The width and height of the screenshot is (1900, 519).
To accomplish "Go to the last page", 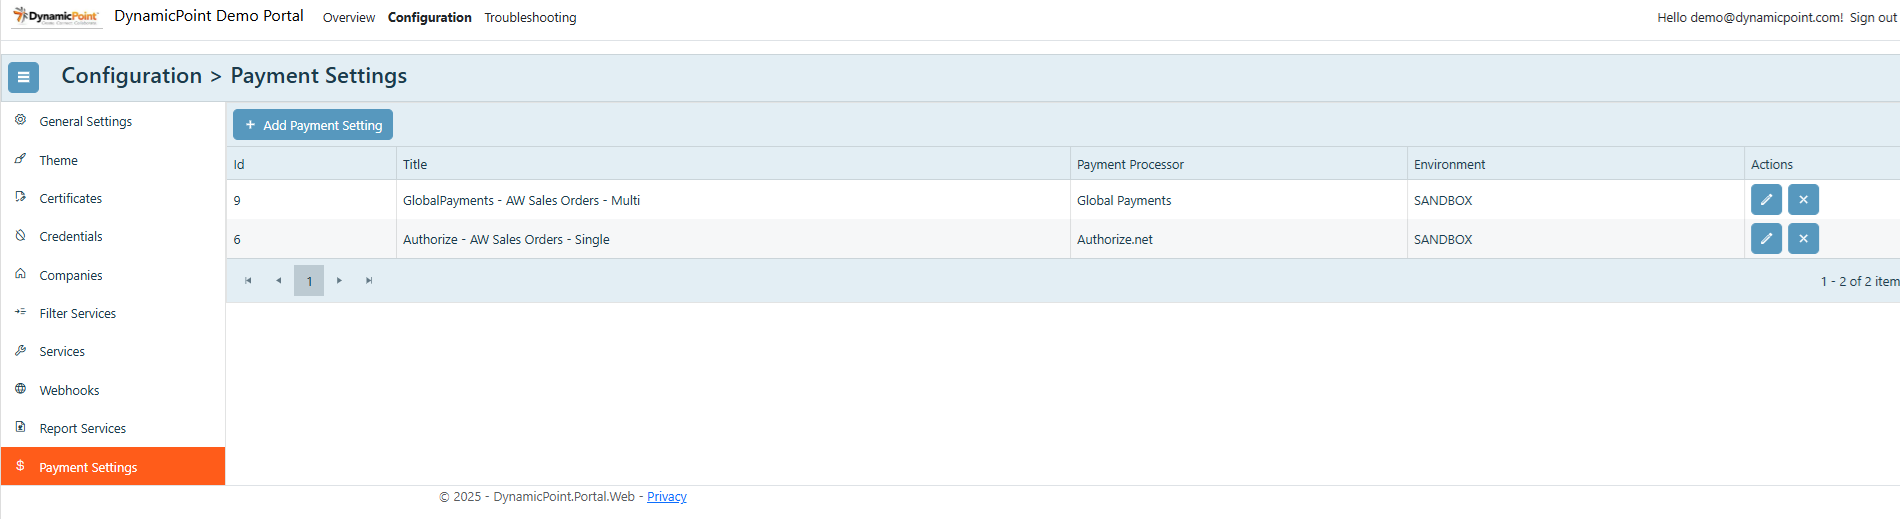I will coord(369,281).
